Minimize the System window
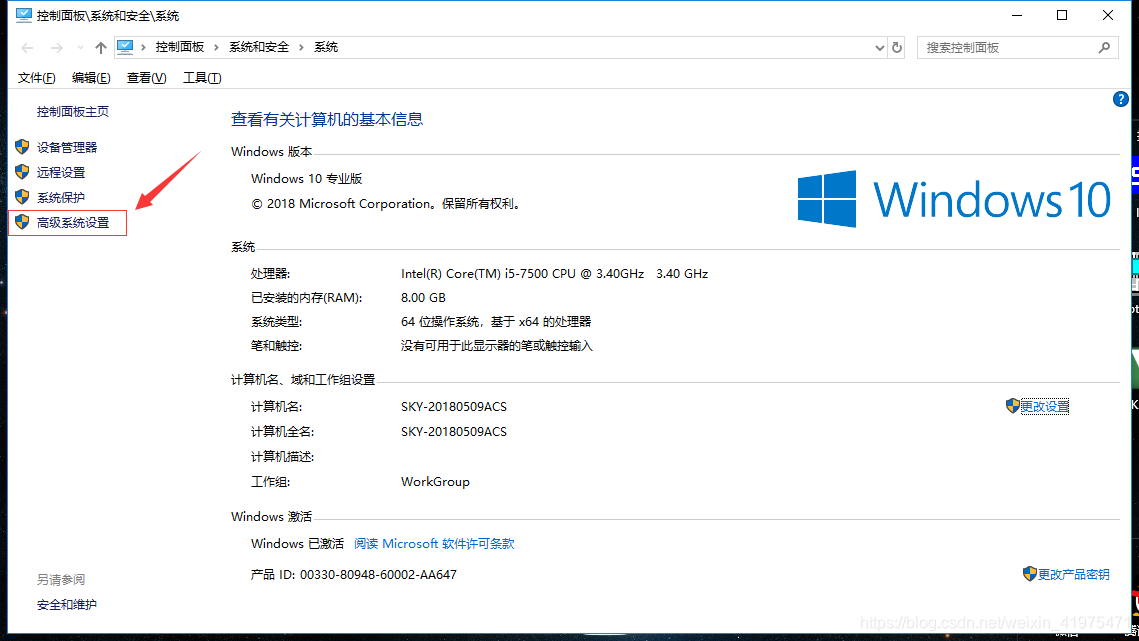The width and height of the screenshot is (1139, 641). pyautogui.click(x=1017, y=15)
